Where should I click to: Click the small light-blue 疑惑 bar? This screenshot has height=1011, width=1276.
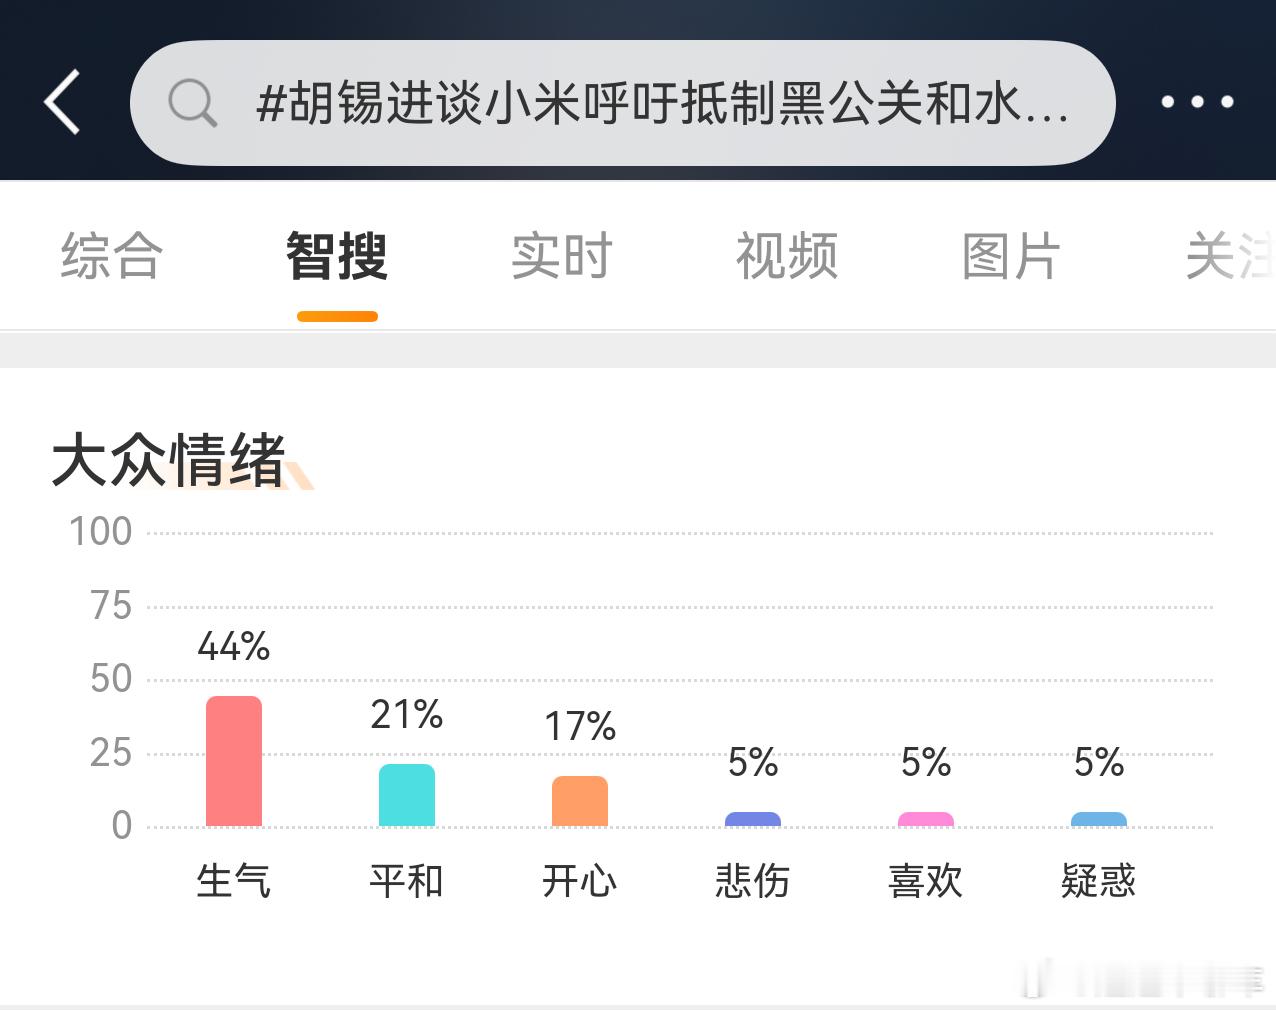click(1099, 819)
